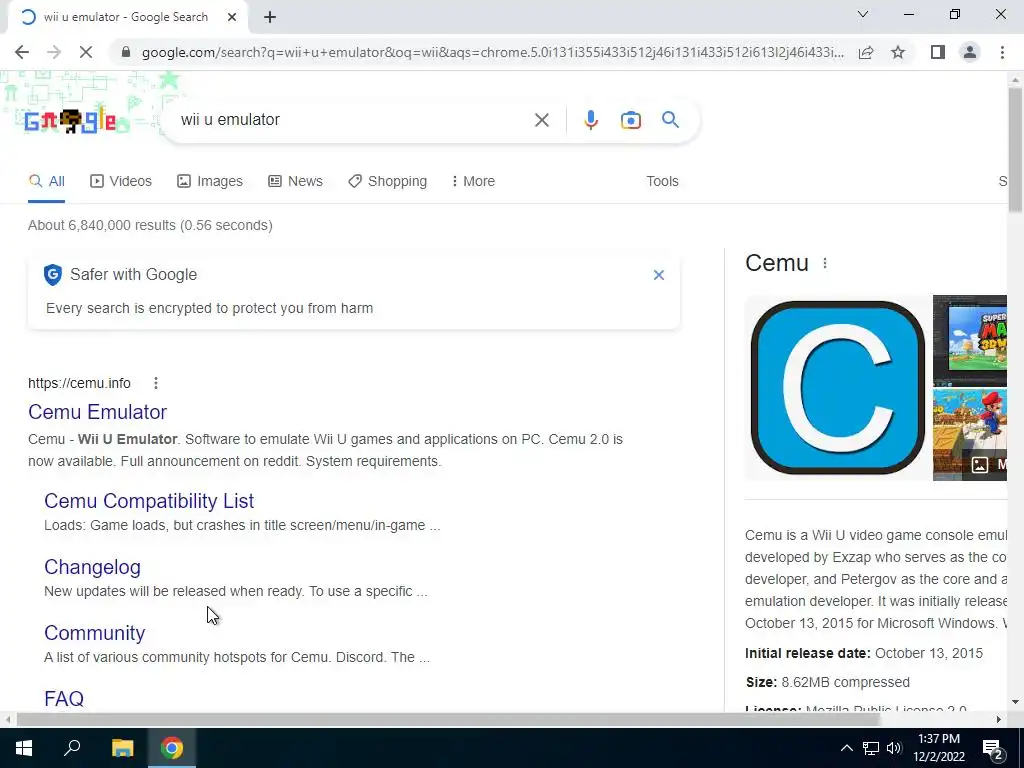
Task: Go back to the previous page
Action: (x=22, y=52)
